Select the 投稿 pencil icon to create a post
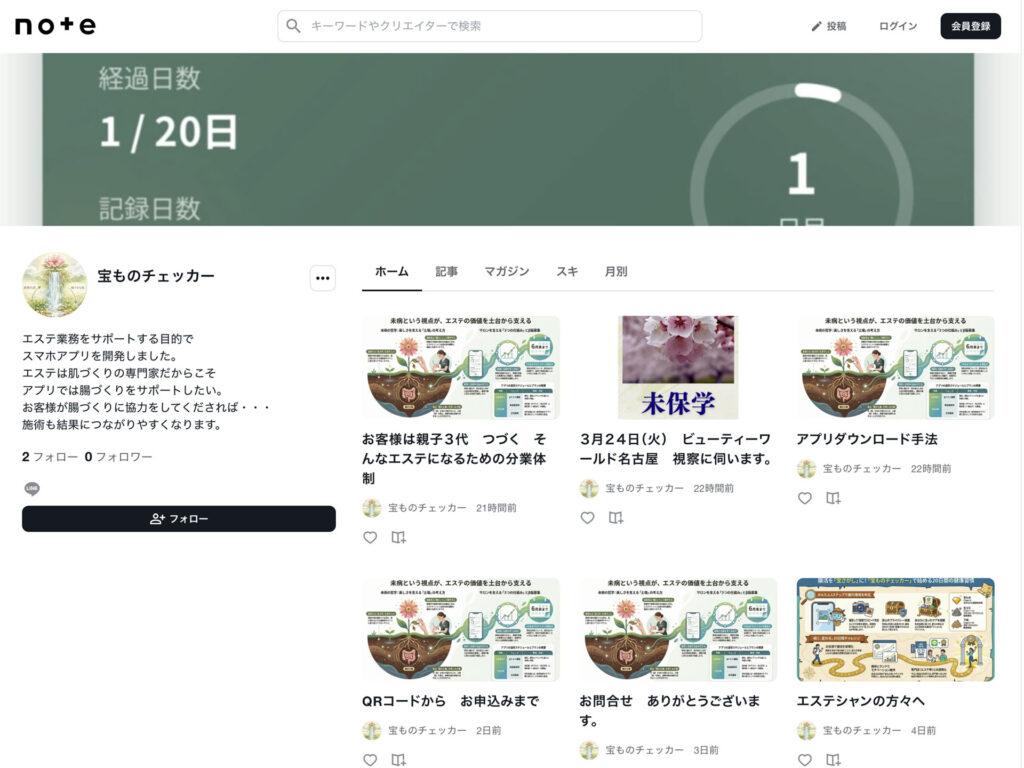Image resolution: width=1024 pixels, height=768 pixels. [x=816, y=26]
